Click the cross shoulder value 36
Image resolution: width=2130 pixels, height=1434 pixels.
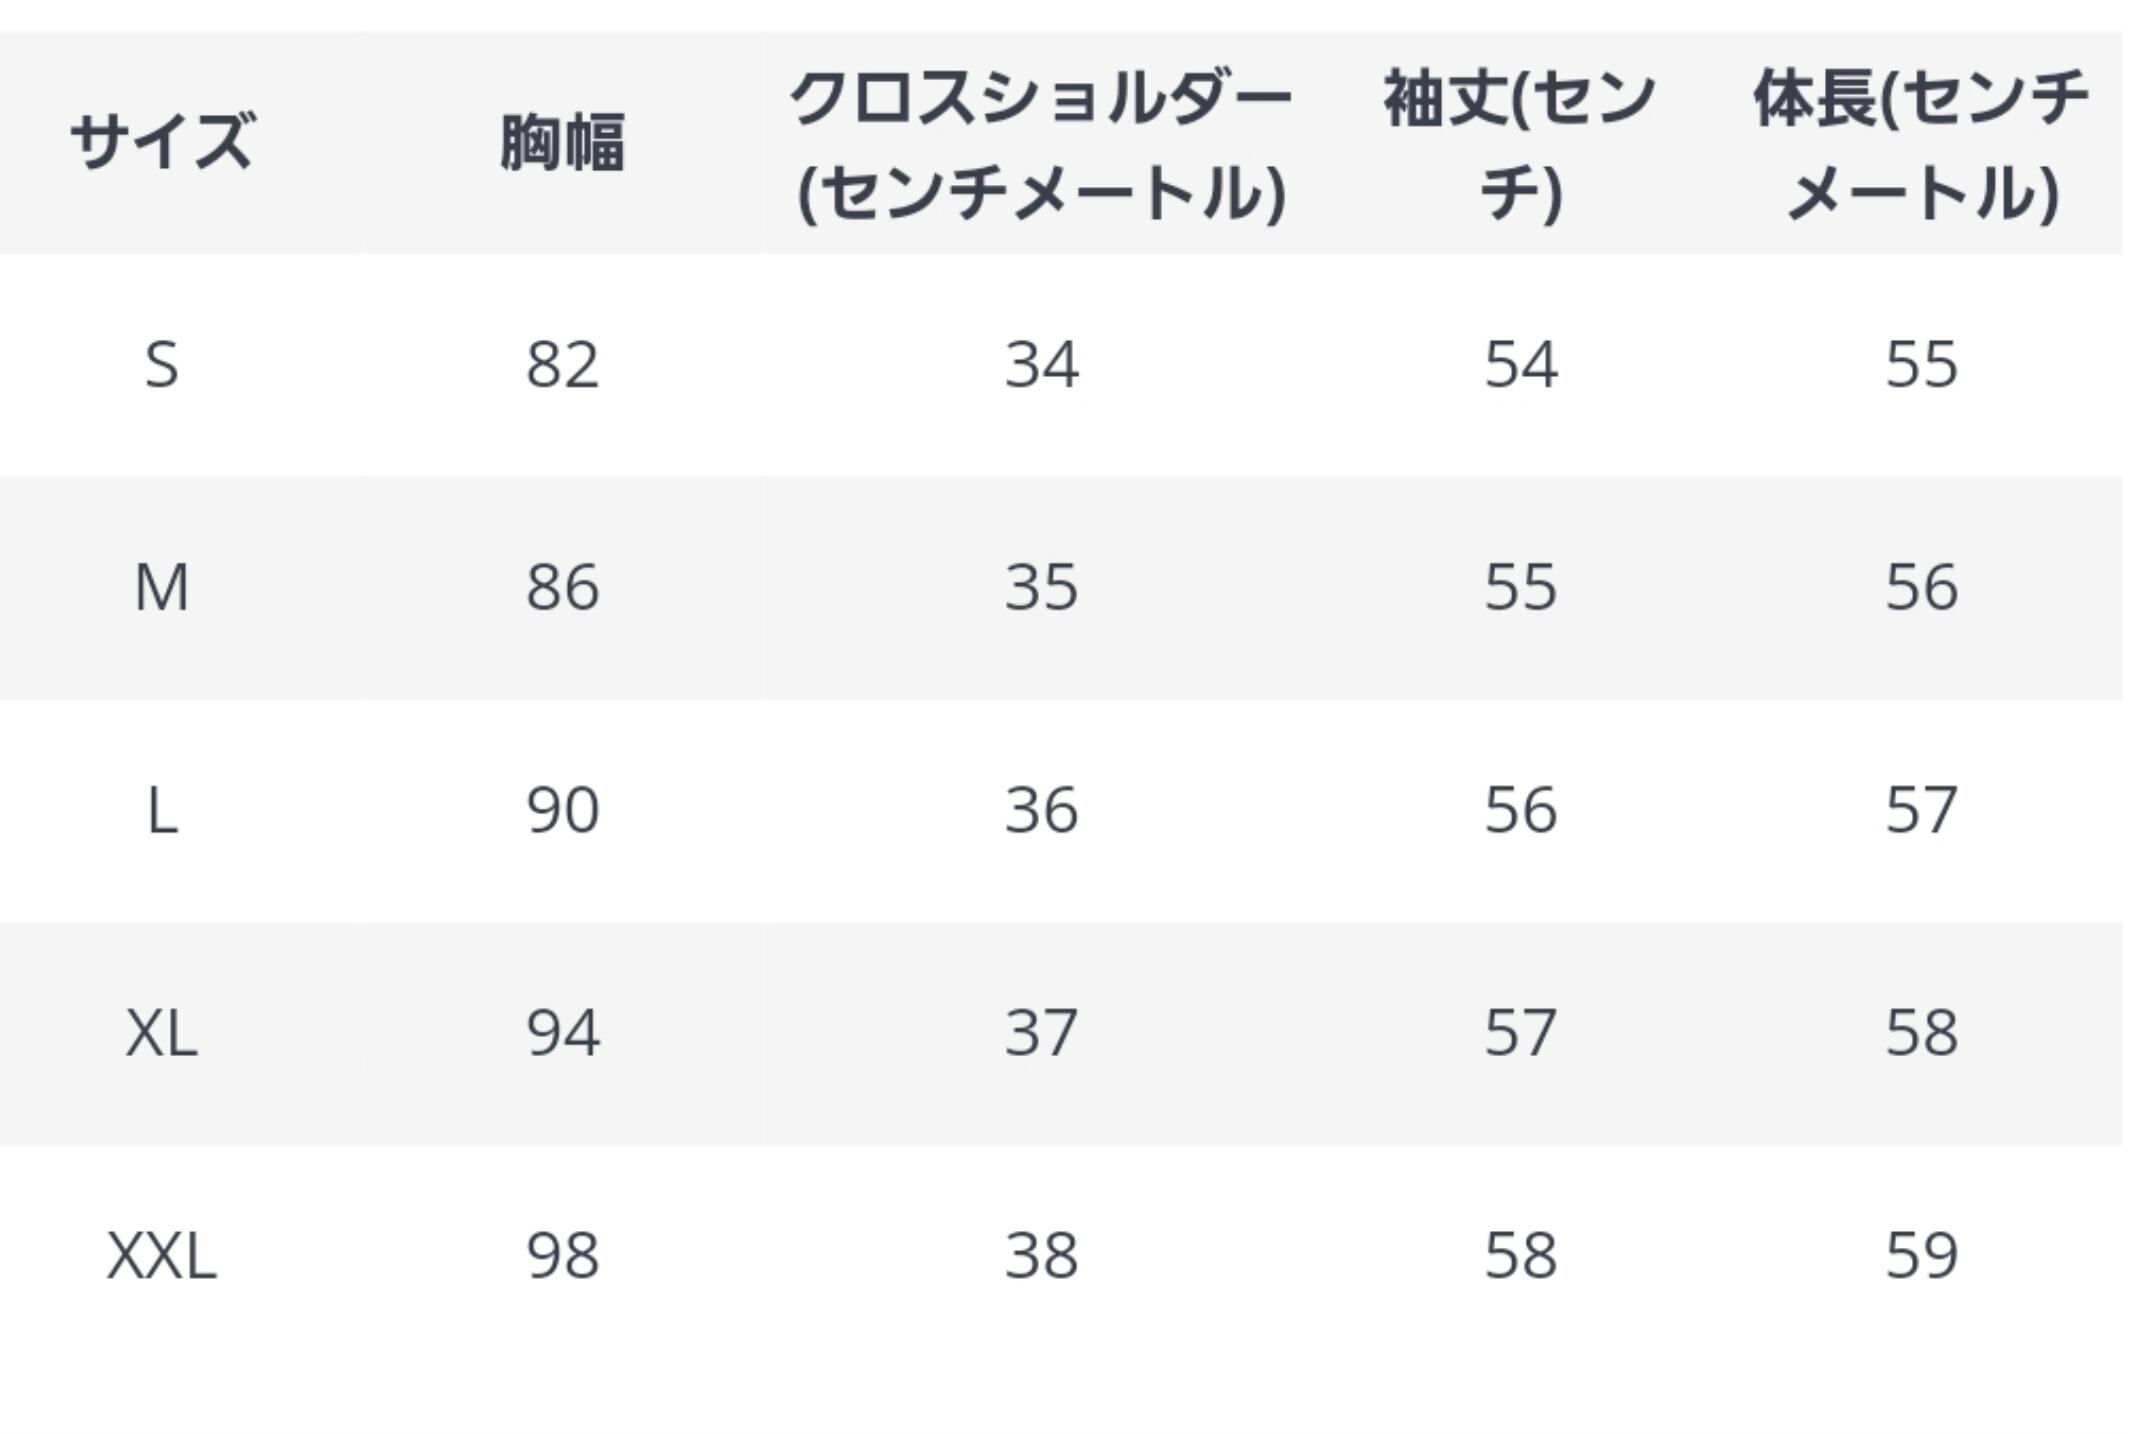tap(1041, 810)
